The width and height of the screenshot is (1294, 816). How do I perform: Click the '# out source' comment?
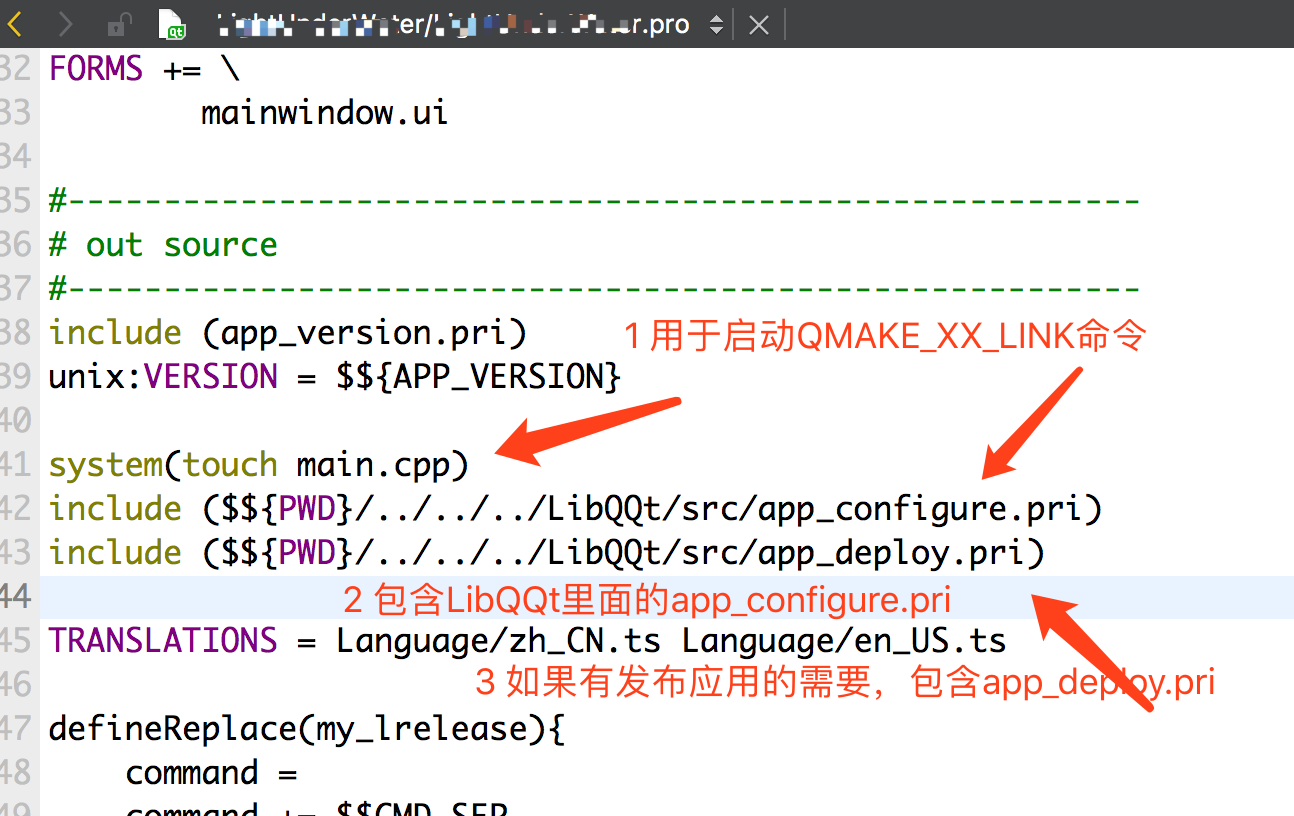coord(164,245)
